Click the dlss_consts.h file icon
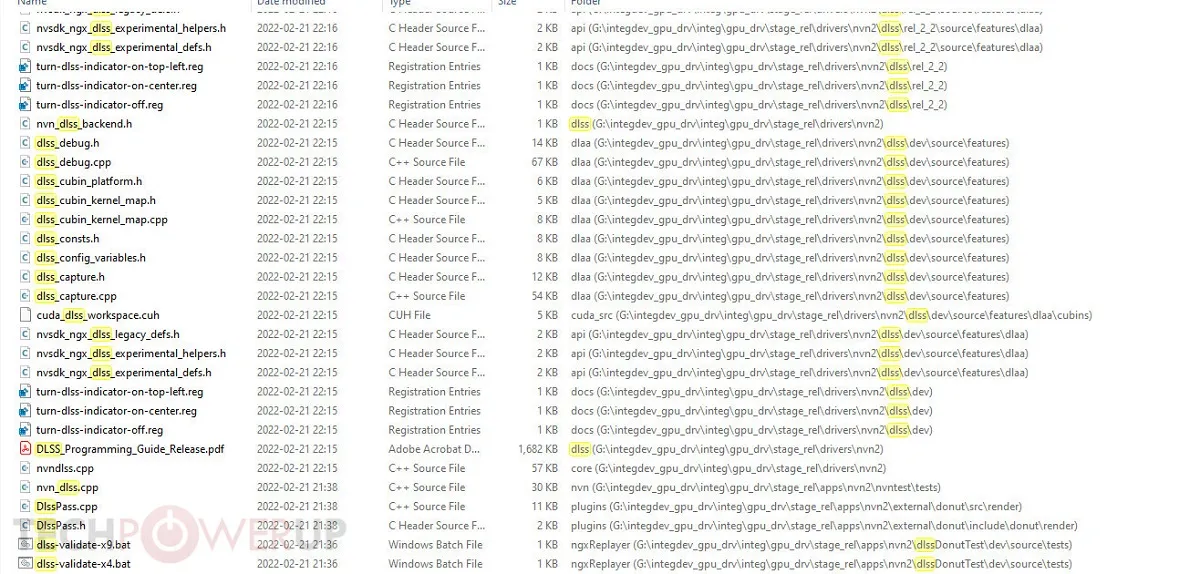 point(26,239)
